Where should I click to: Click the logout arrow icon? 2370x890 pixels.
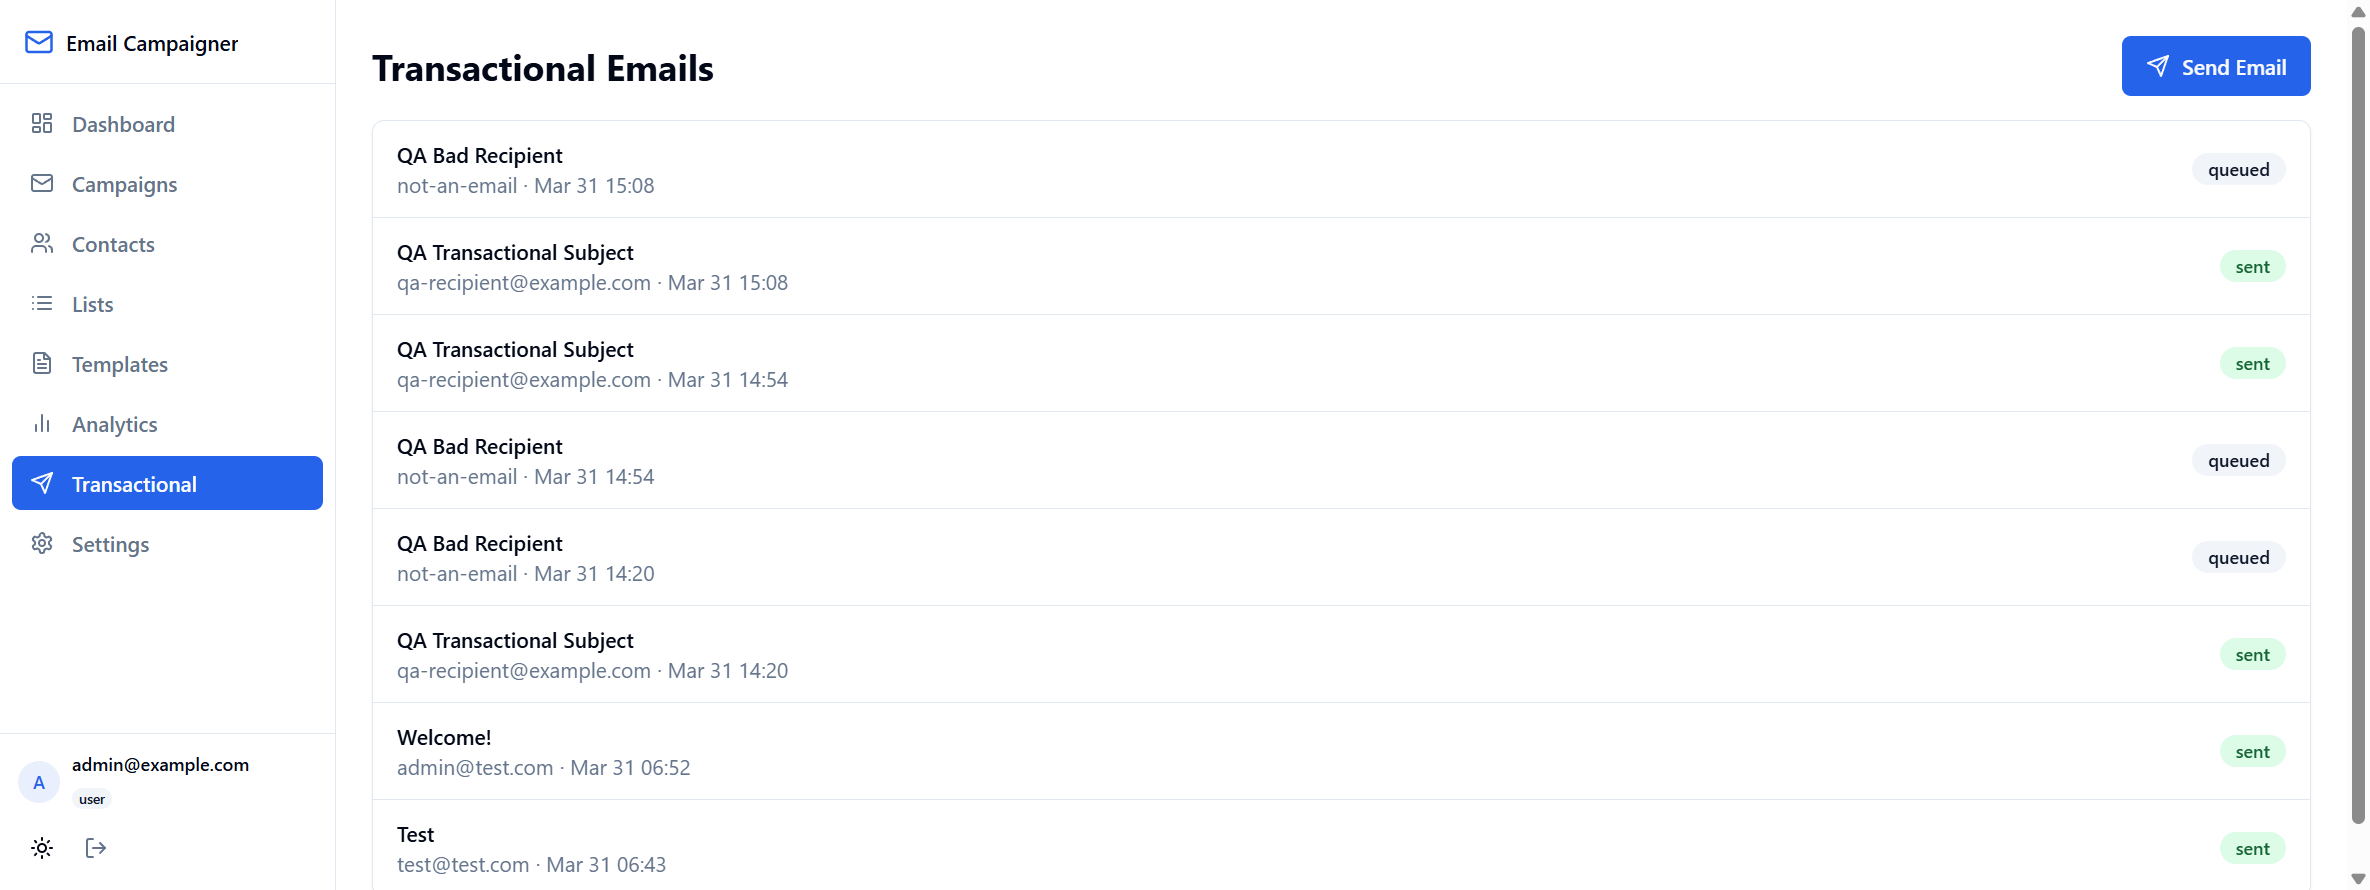click(96, 848)
